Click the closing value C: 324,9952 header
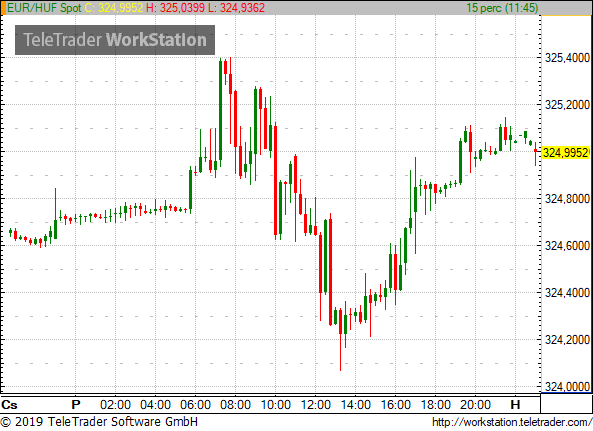593x431 pixels. pos(114,8)
